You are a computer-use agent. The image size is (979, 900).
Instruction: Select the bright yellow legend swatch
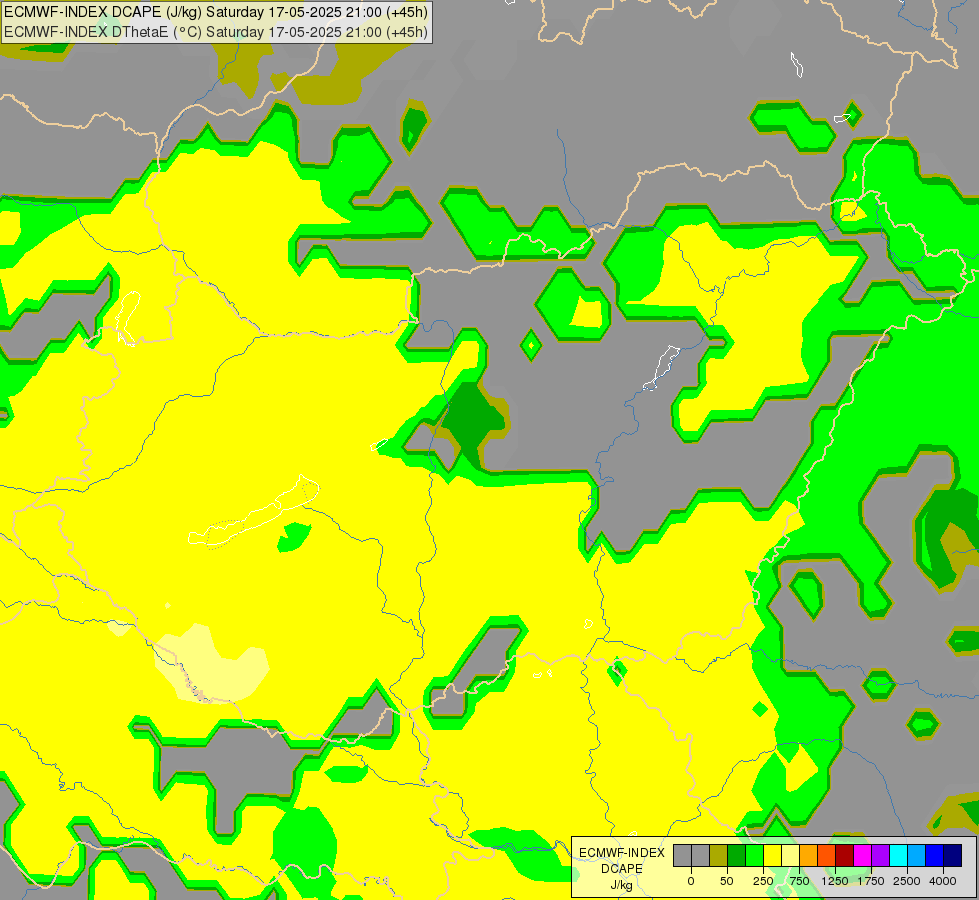pos(772,855)
